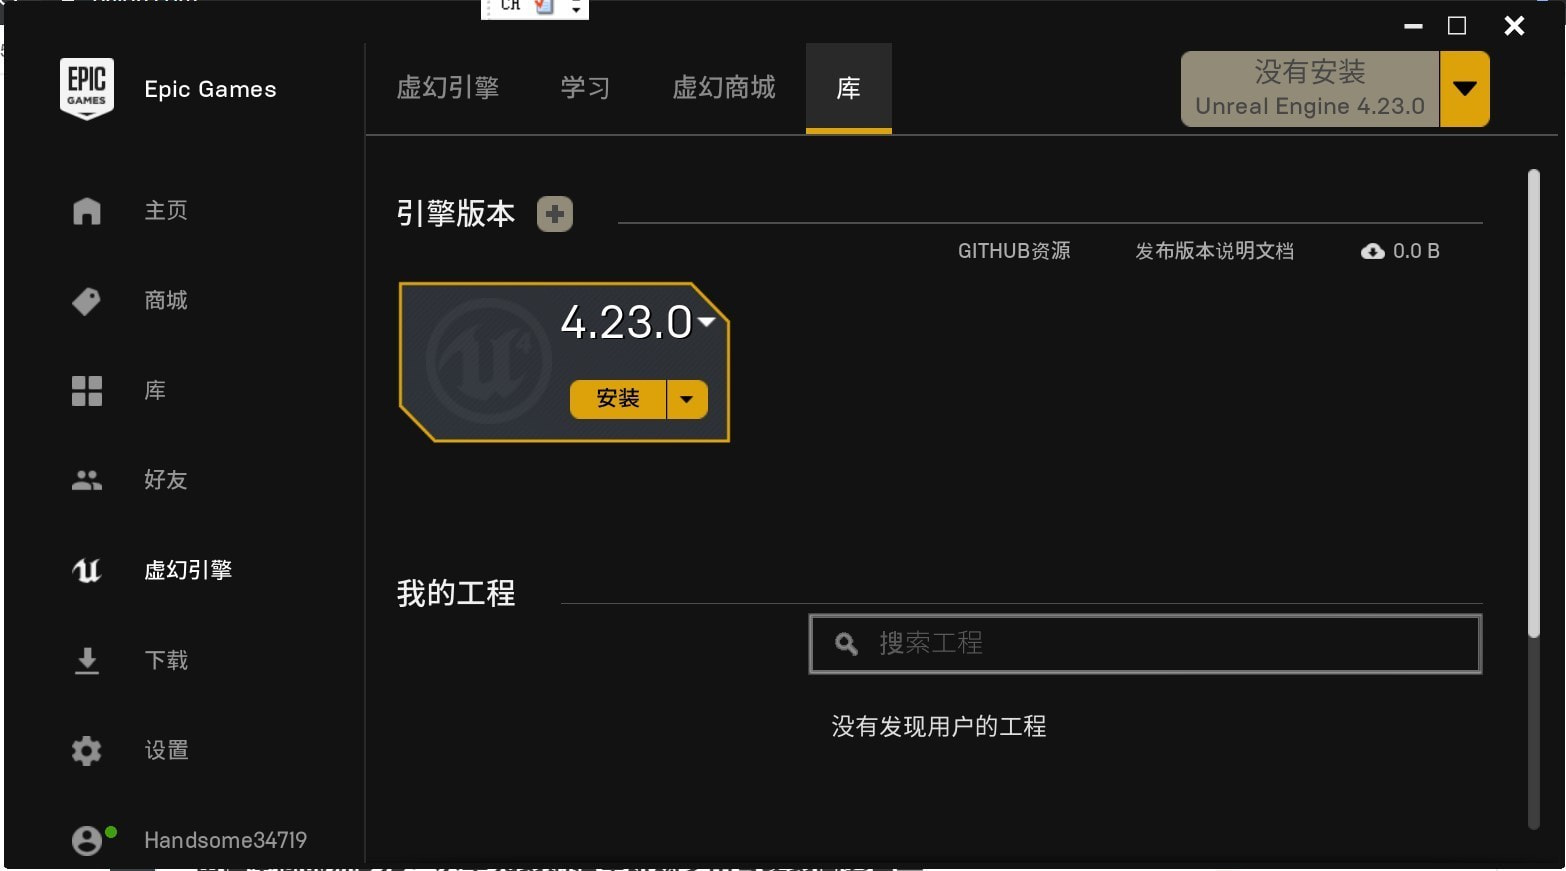
Task: Open the 发布版本说明文档 release notes link
Action: click(1214, 252)
